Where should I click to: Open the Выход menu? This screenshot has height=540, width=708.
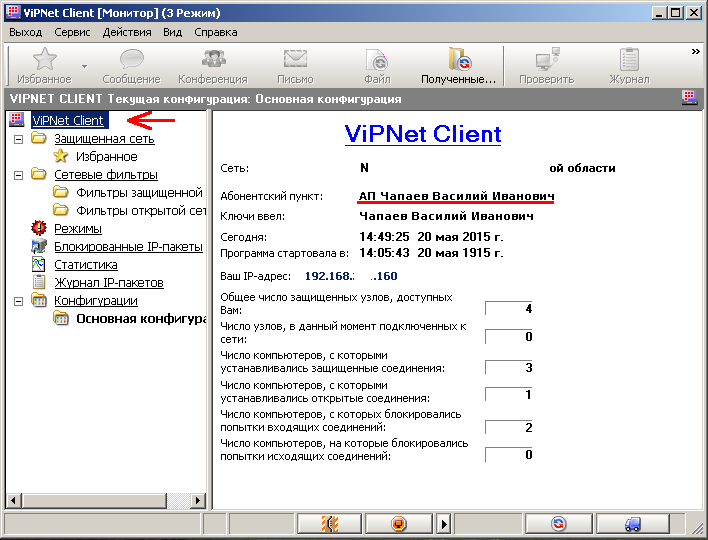26,33
